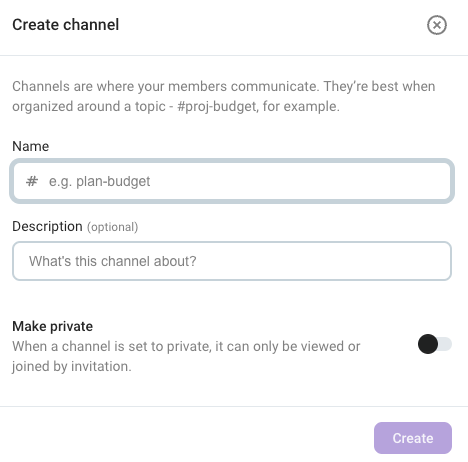Image resolution: width=468 pixels, height=462 pixels.
Task: Click the 'Make private' heading
Action: [x=53, y=326]
